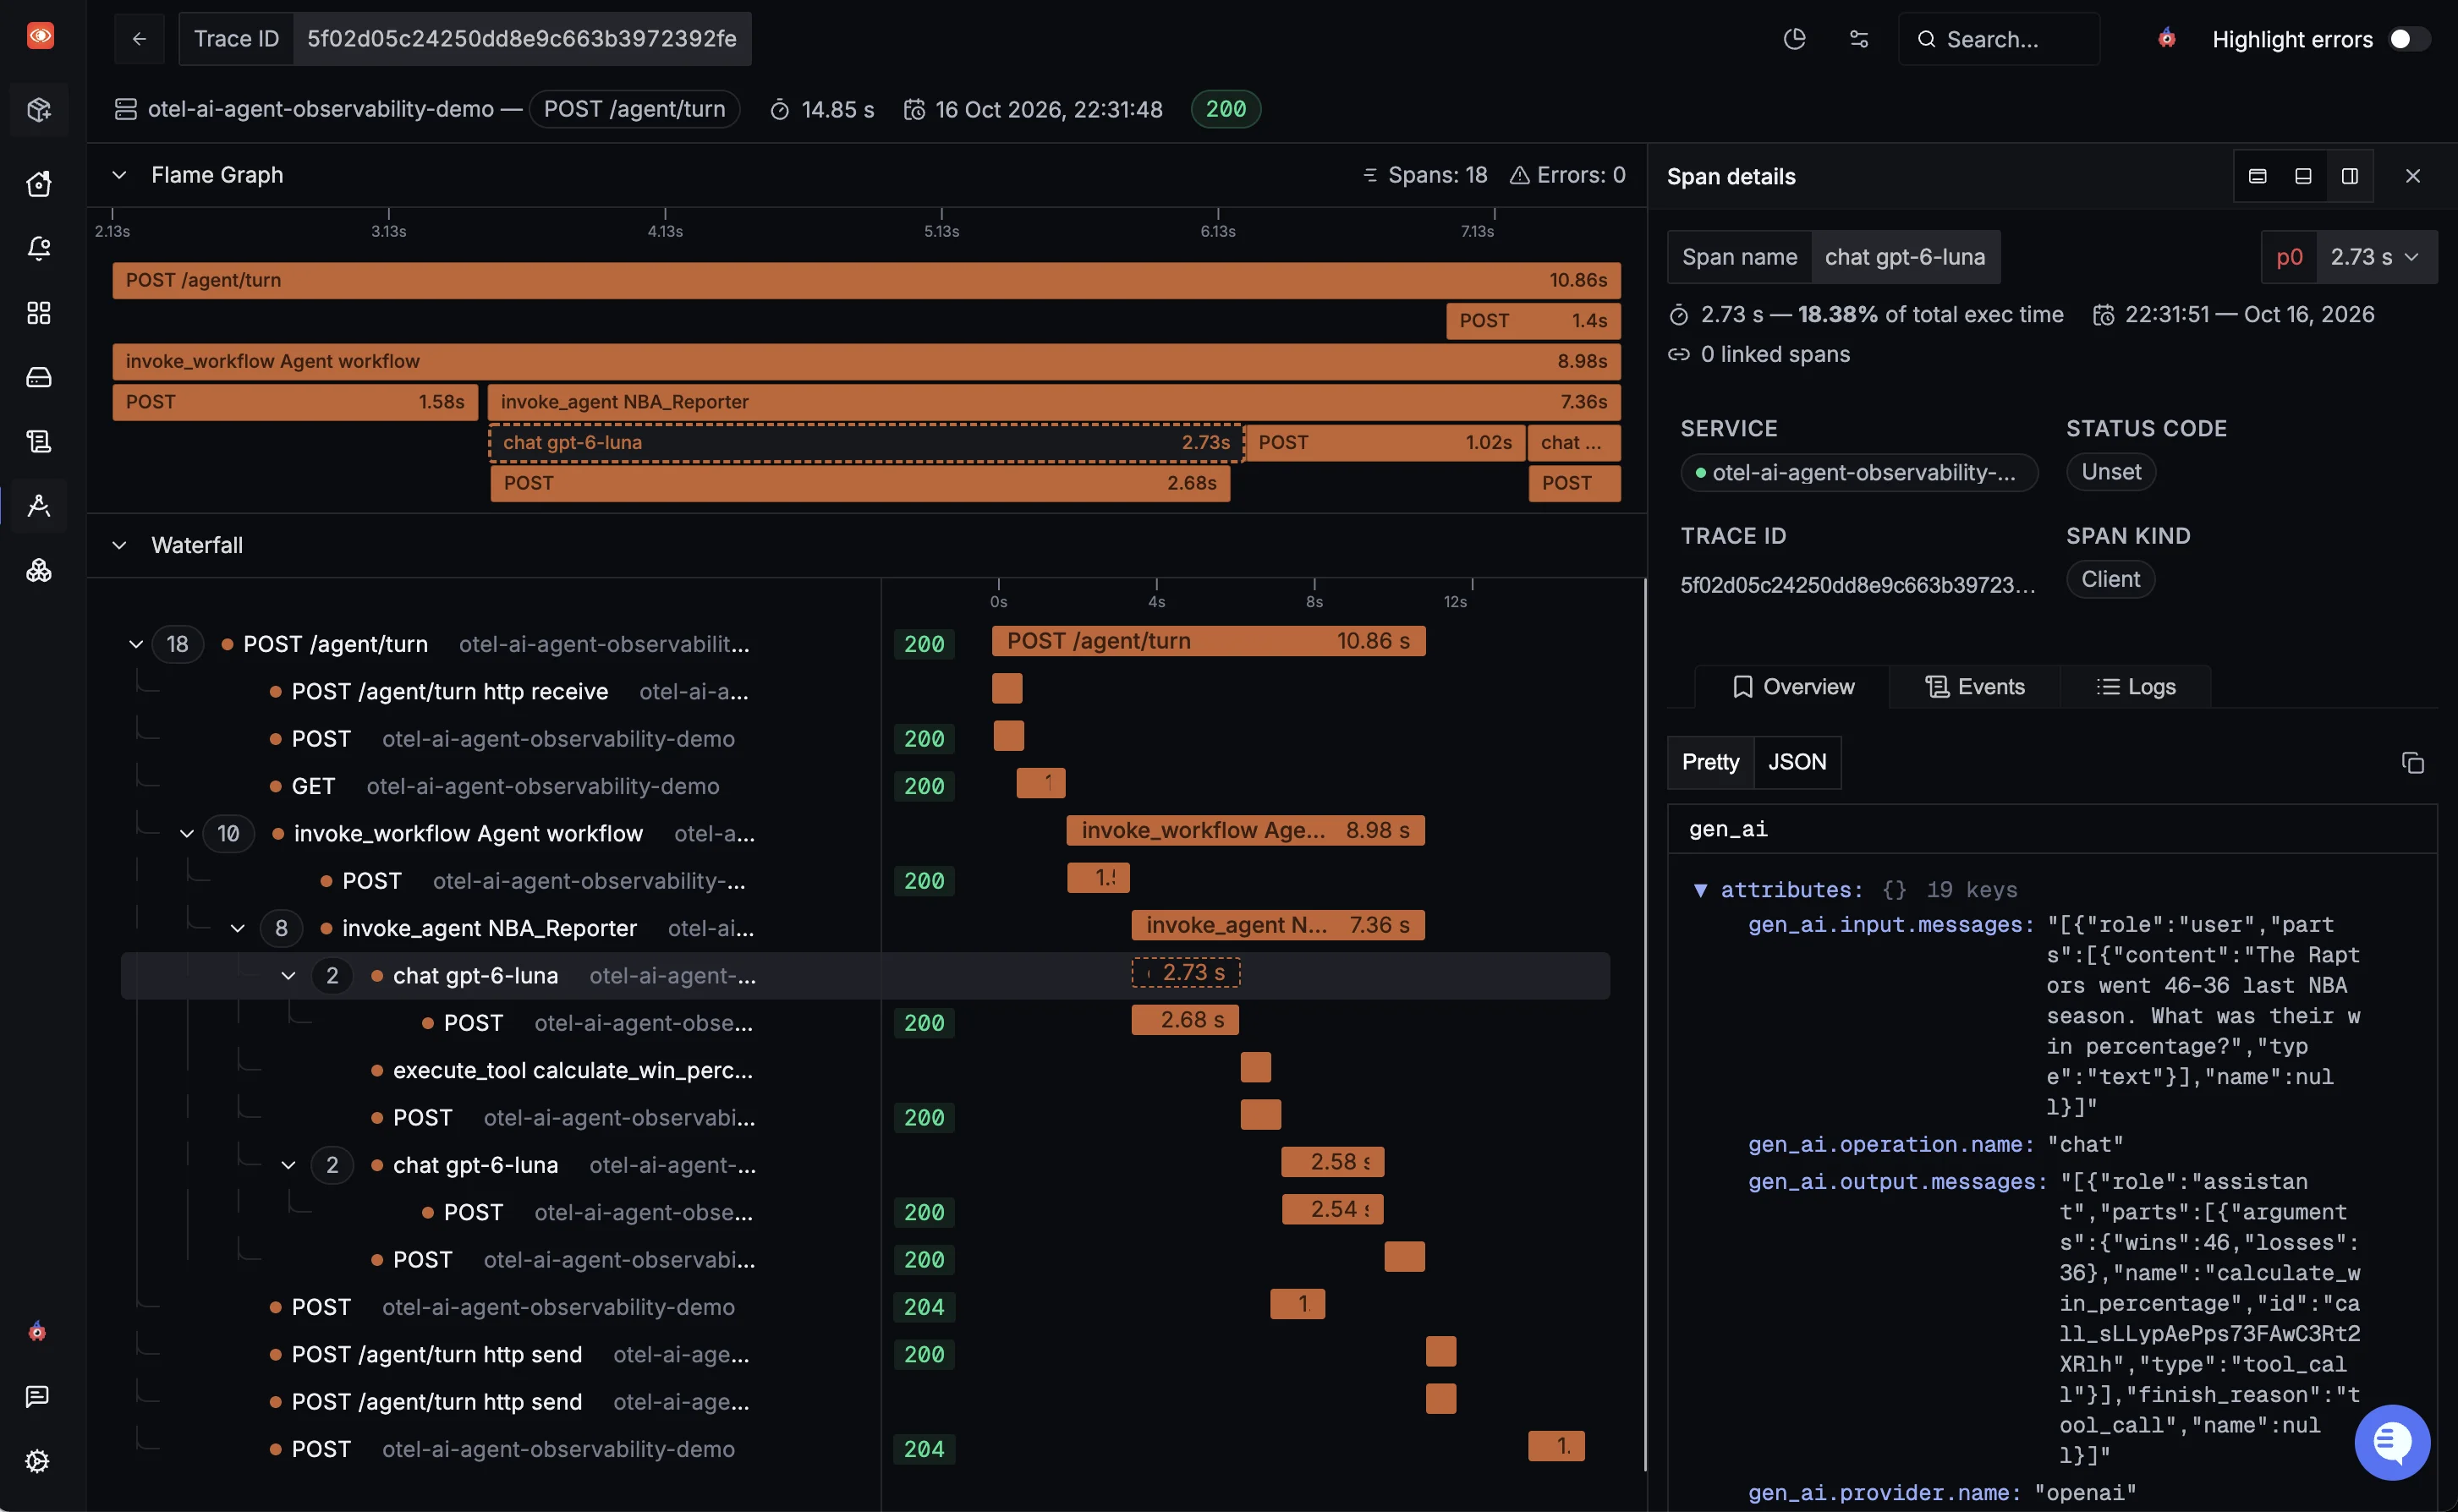Switch to the Logs tab

point(2136,687)
